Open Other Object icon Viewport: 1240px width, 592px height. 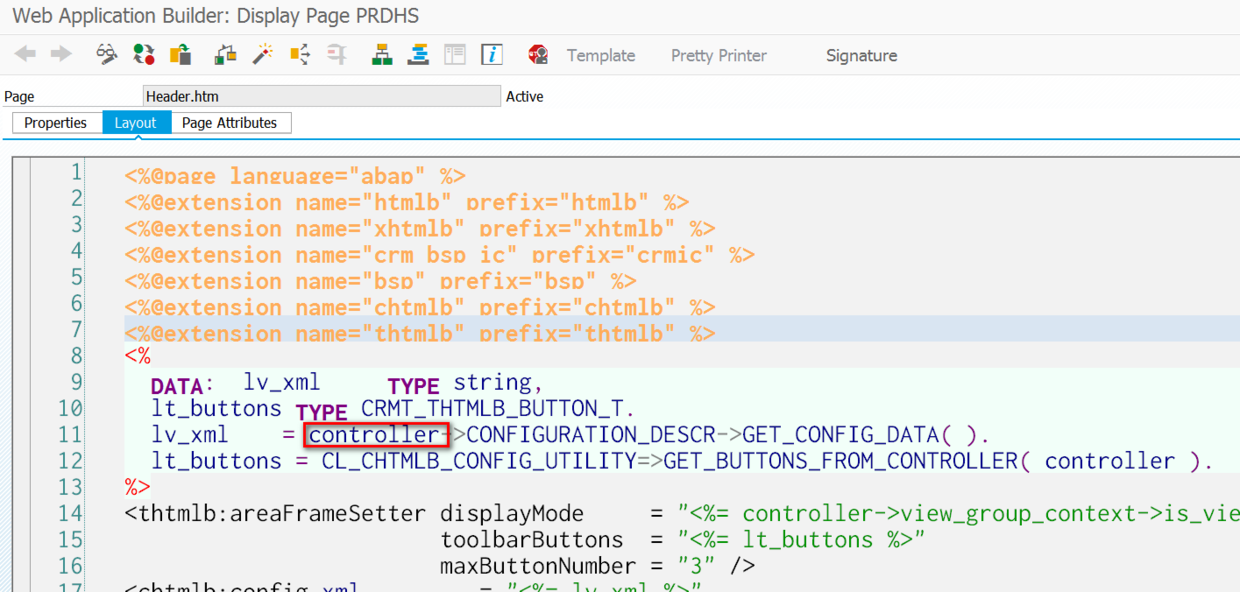coord(180,55)
